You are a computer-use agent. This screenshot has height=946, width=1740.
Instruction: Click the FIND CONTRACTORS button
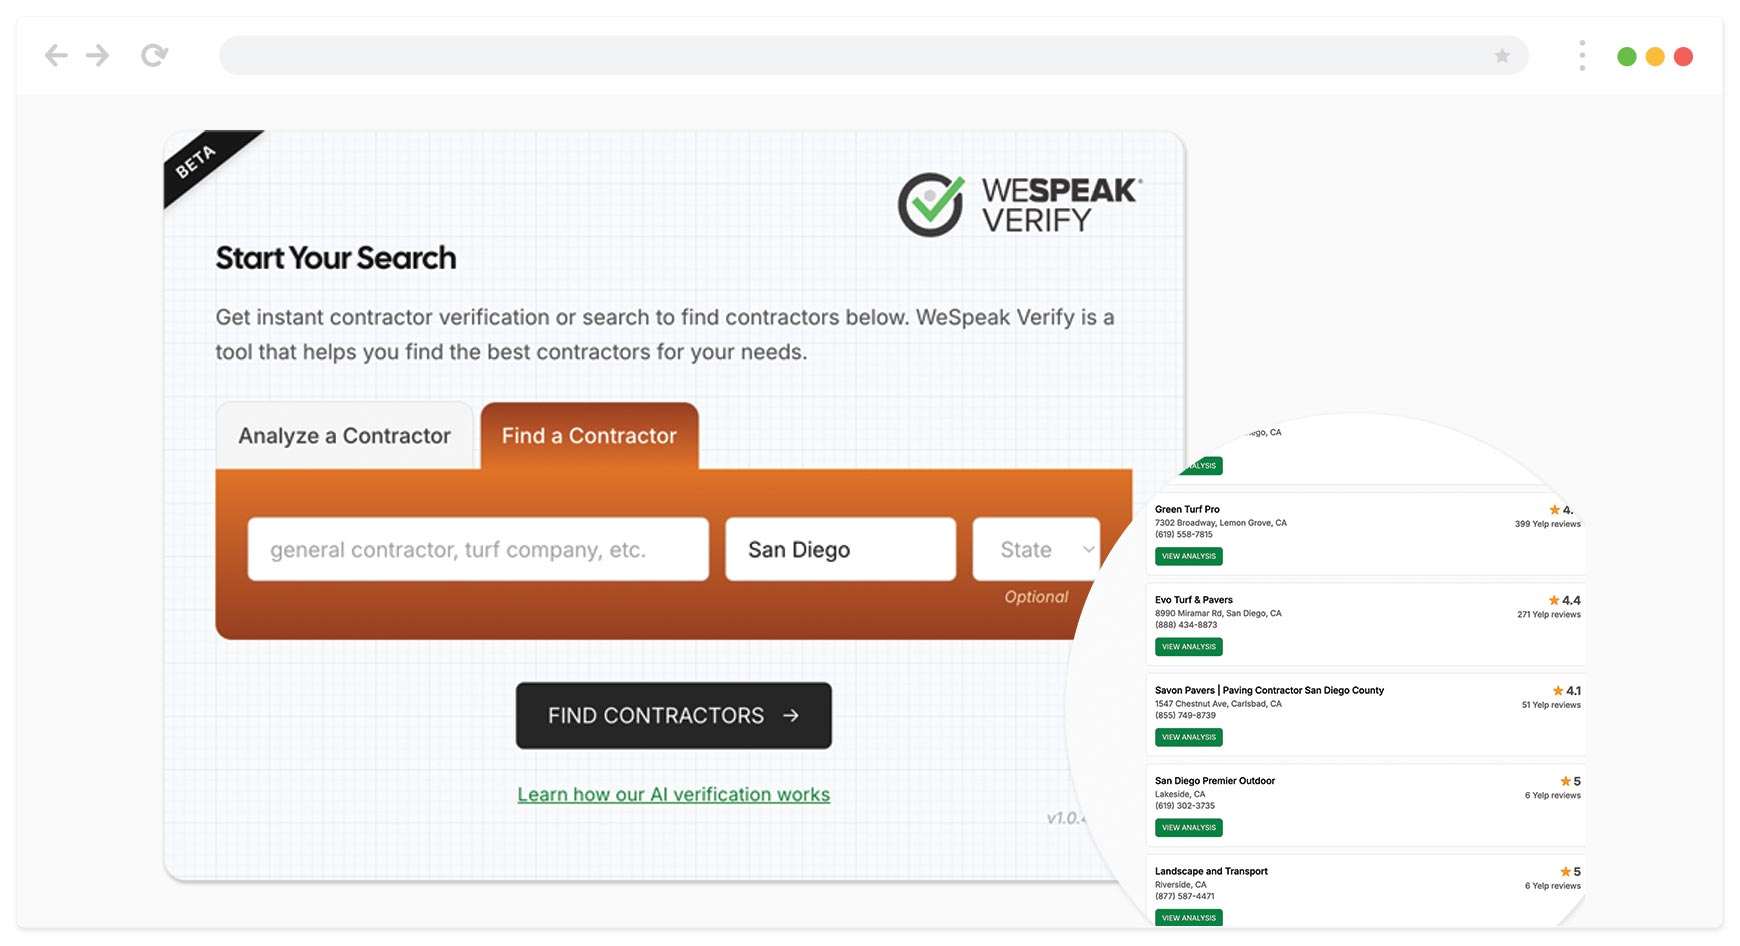pyautogui.click(x=673, y=715)
